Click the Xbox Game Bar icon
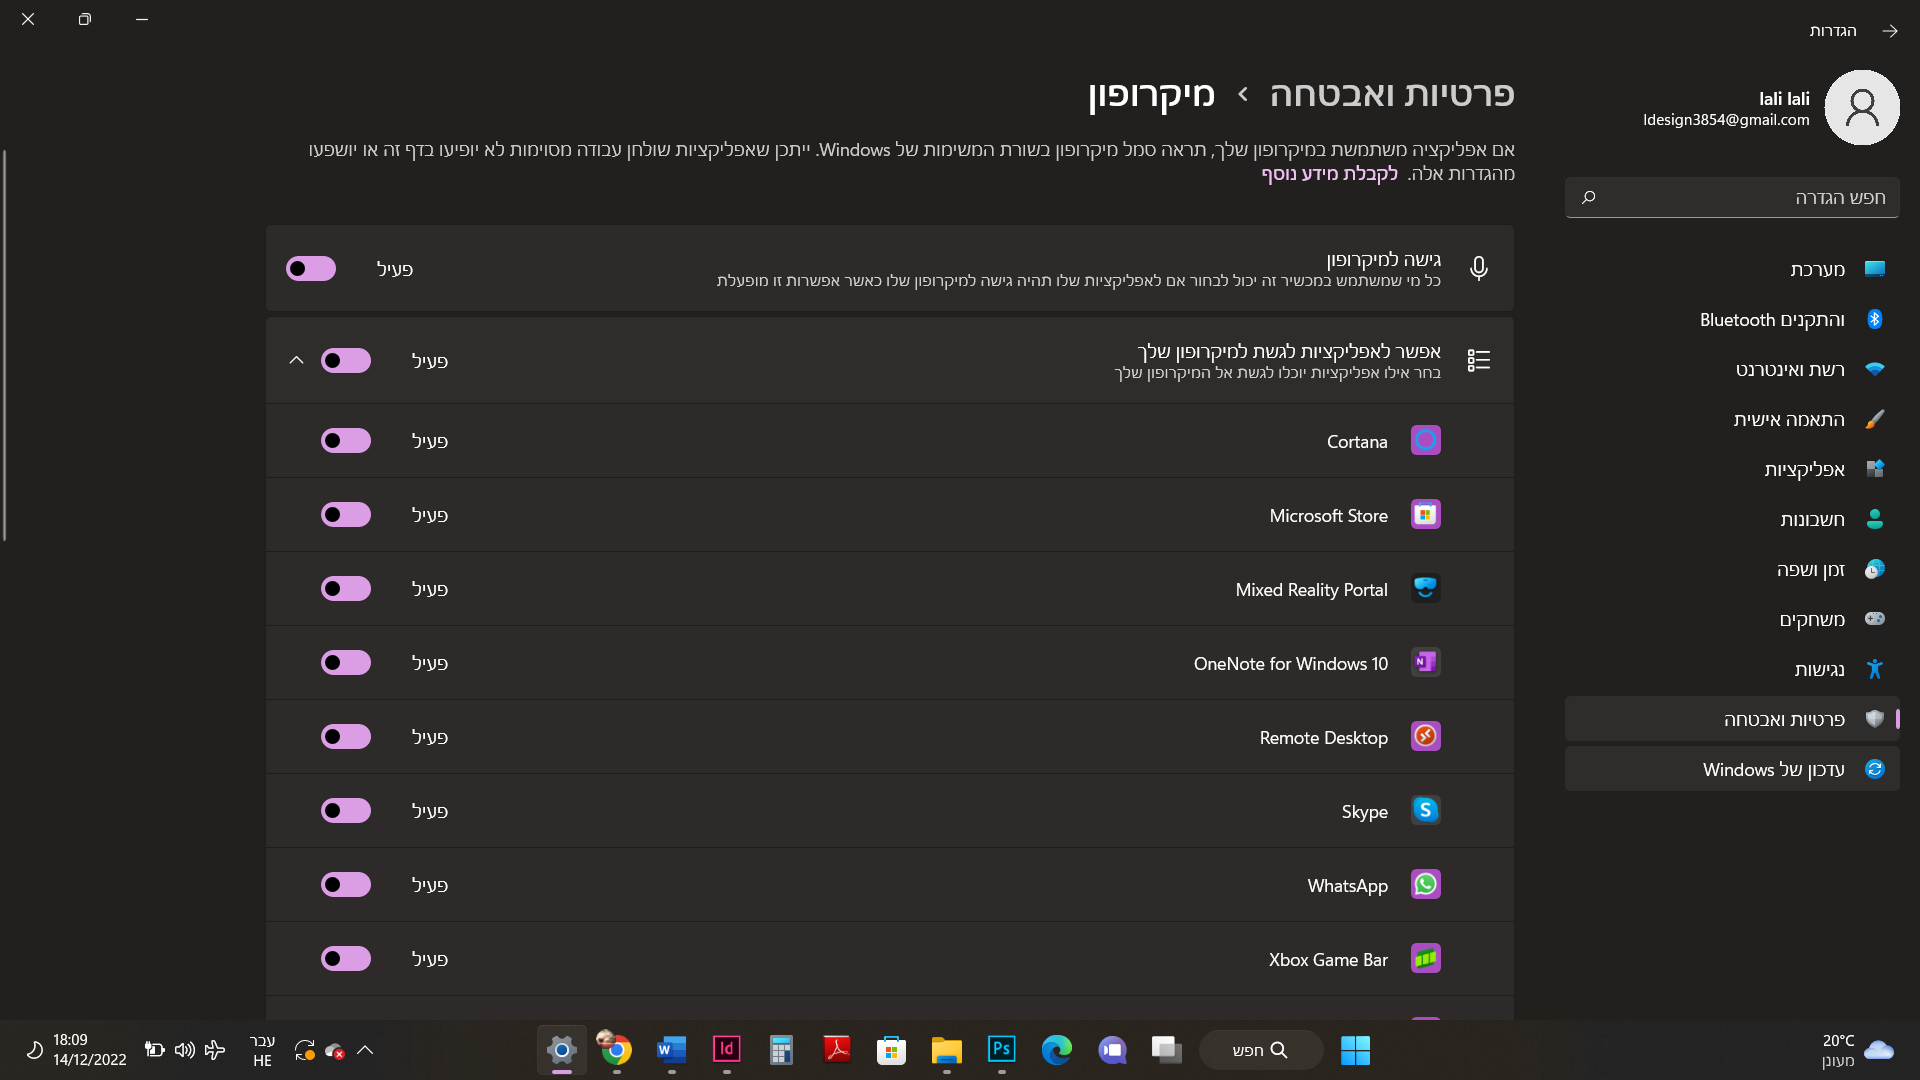 click(x=1425, y=958)
